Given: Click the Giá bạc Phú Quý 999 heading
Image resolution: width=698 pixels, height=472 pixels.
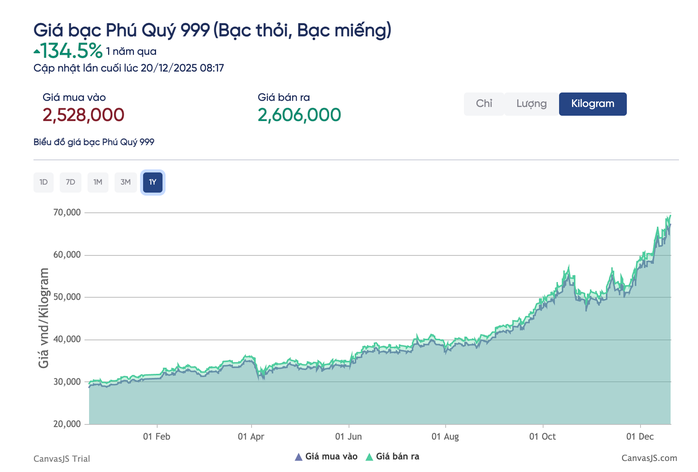Looking at the screenshot, I should pos(212,31).
